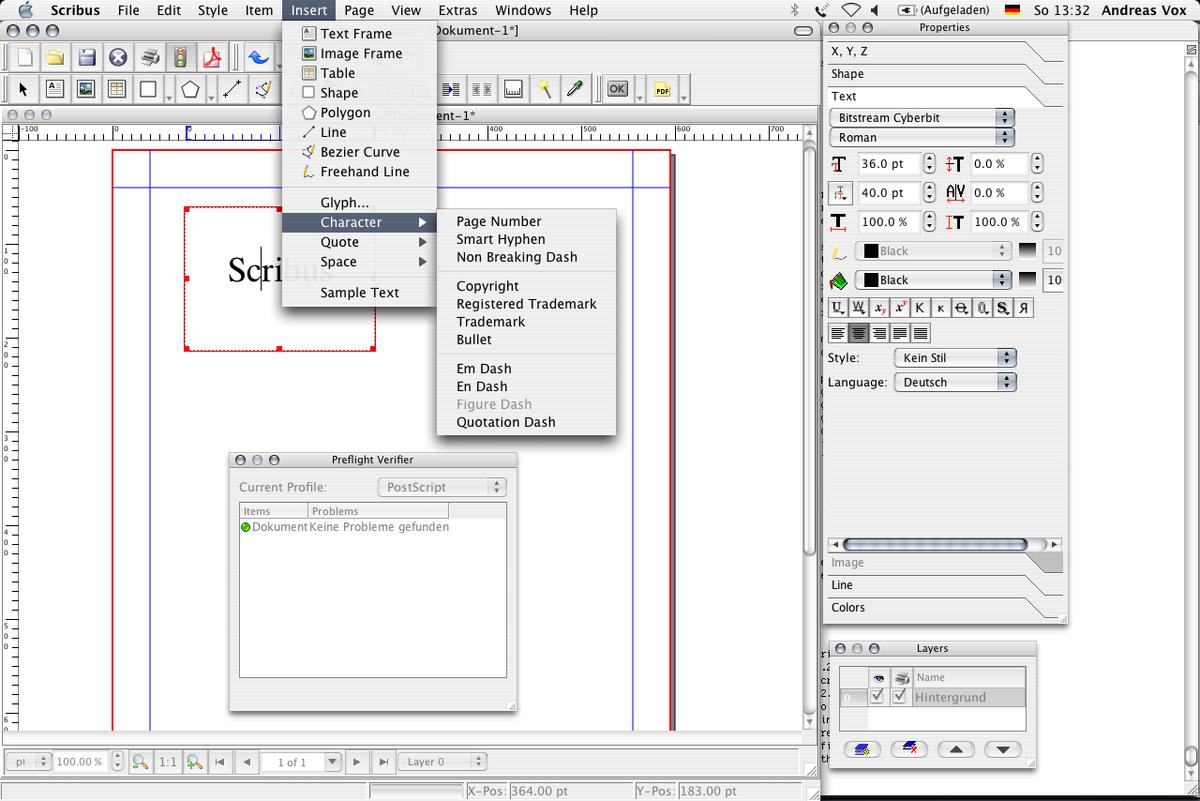Open the Roman font style dropdown
The width and height of the screenshot is (1200, 801).
(922, 137)
